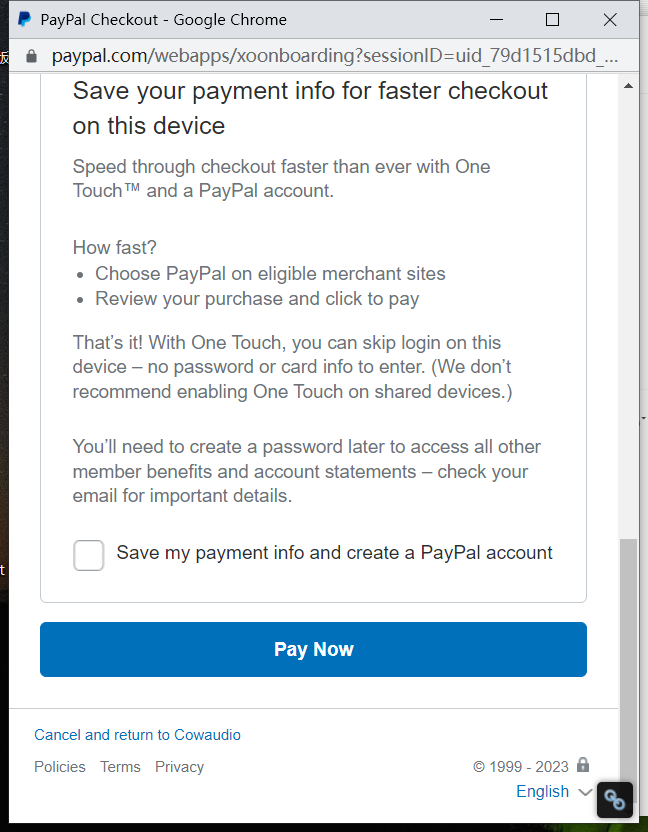Viewport: 648px width, 832px height.
Task: Click the padlock icon beside © 1999 - 2023
Action: [x=583, y=765]
